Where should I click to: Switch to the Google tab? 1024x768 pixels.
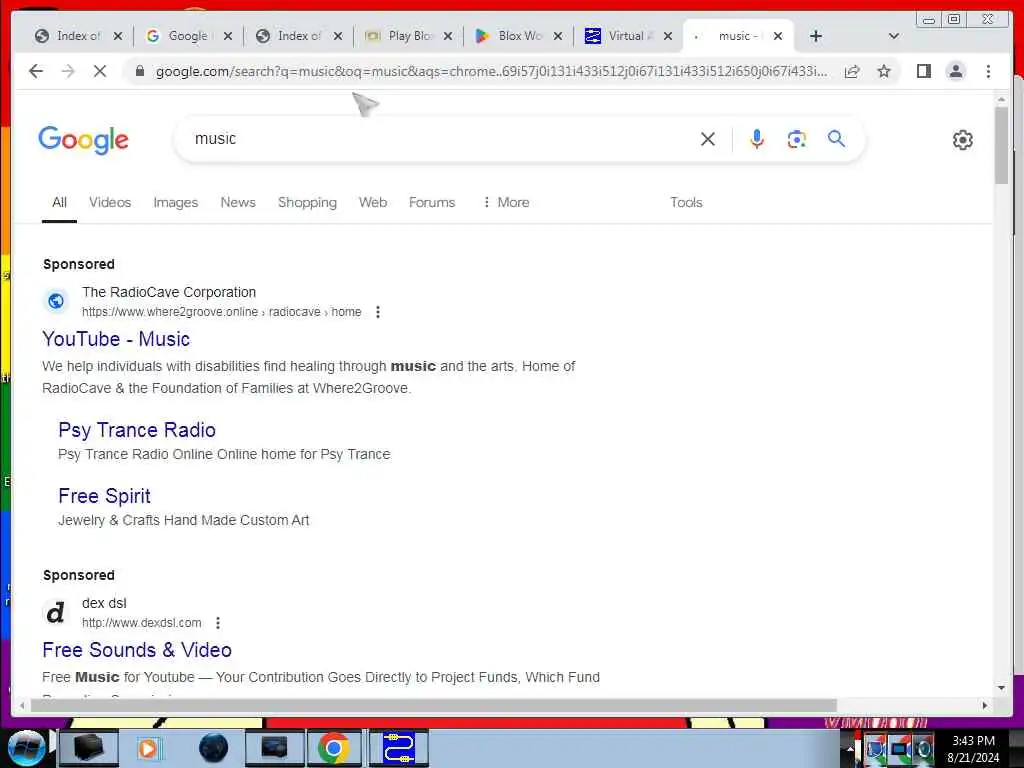click(188, 36)
